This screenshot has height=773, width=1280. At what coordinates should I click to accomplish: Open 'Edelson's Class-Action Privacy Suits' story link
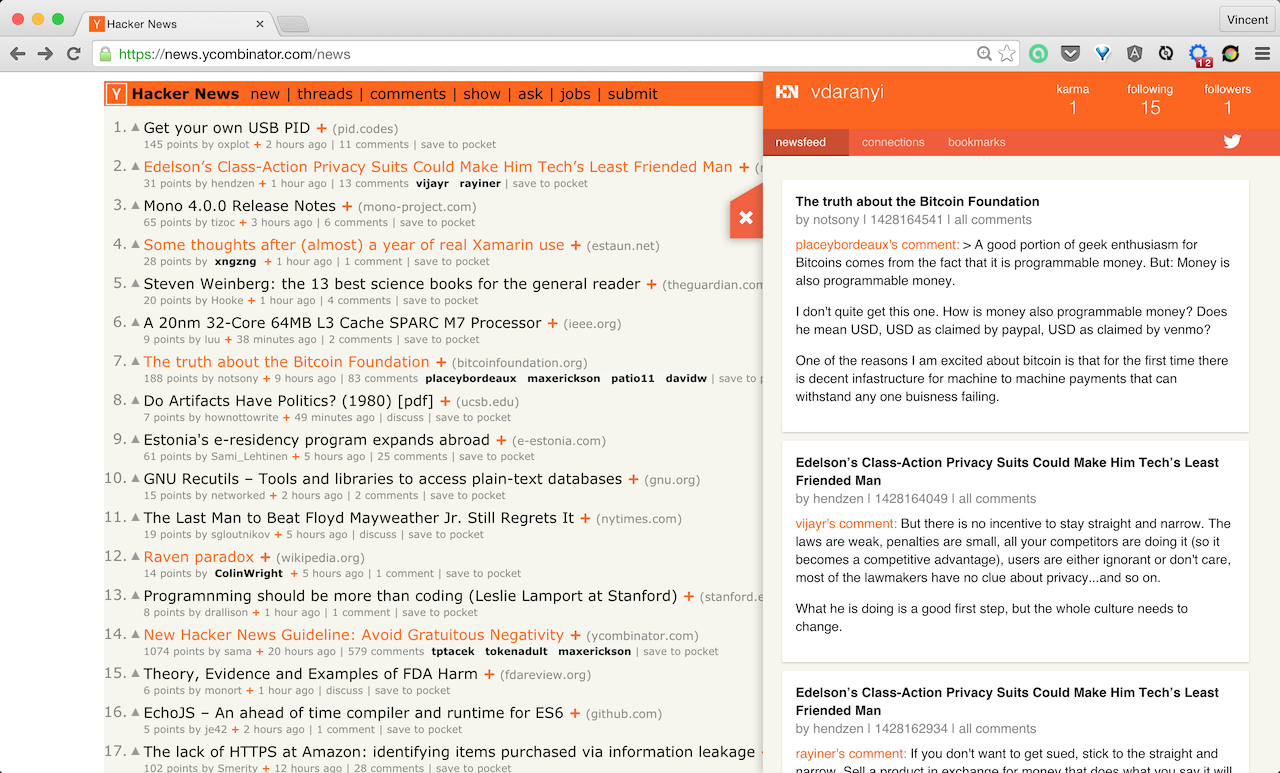(438, 167)
